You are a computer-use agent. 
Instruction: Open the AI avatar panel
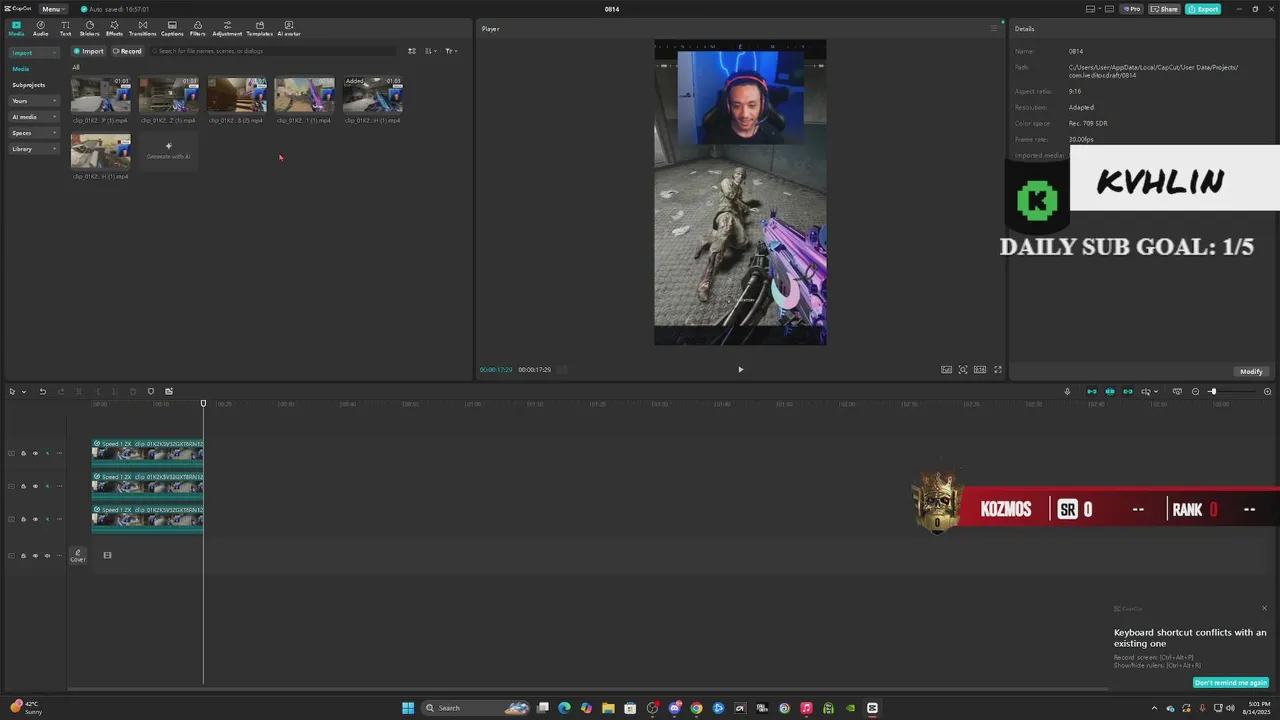(x=289, y=28)
